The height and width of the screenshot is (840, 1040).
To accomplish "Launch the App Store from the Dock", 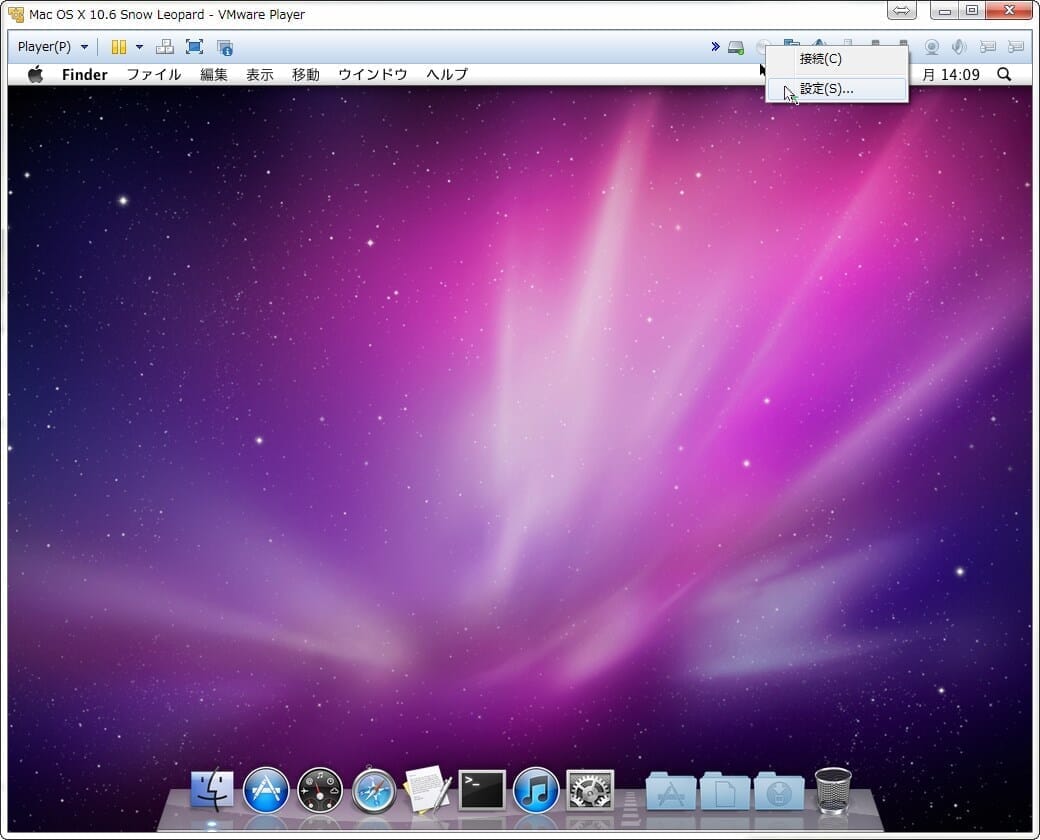I will coord(266,790).
